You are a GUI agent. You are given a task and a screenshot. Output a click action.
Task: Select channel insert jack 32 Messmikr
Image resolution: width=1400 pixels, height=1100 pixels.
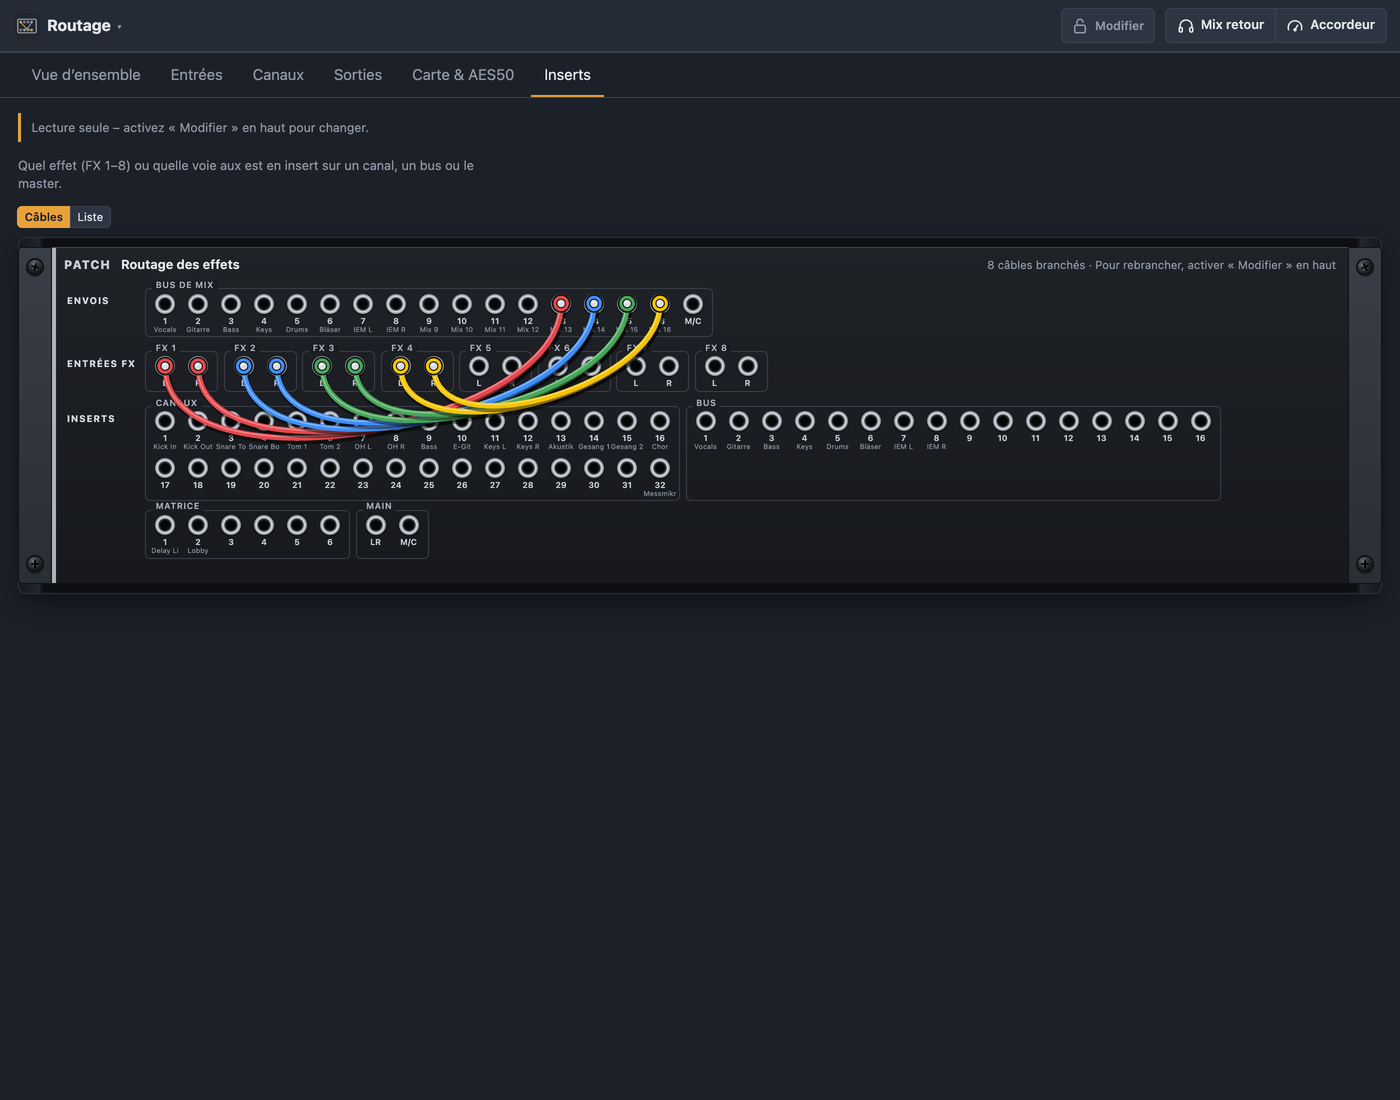click(x=660, y=468)
